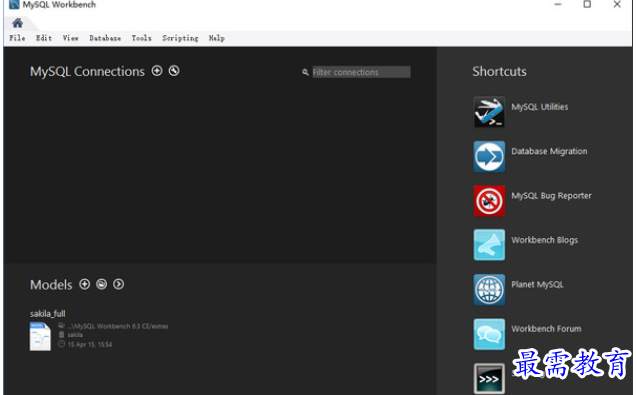Add a new MySQL connection
The height and width of the screenshot is (395, 637).
[x=157, y=71]
